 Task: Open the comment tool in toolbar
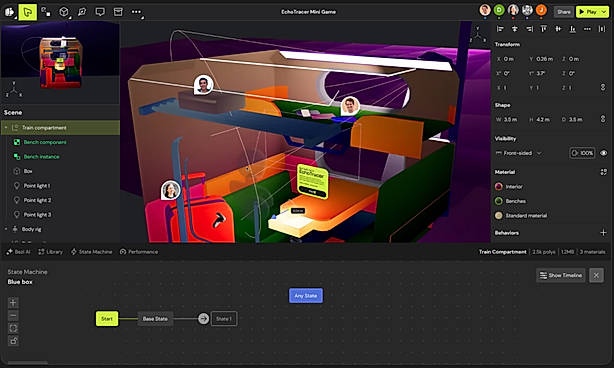click(100, 12)
